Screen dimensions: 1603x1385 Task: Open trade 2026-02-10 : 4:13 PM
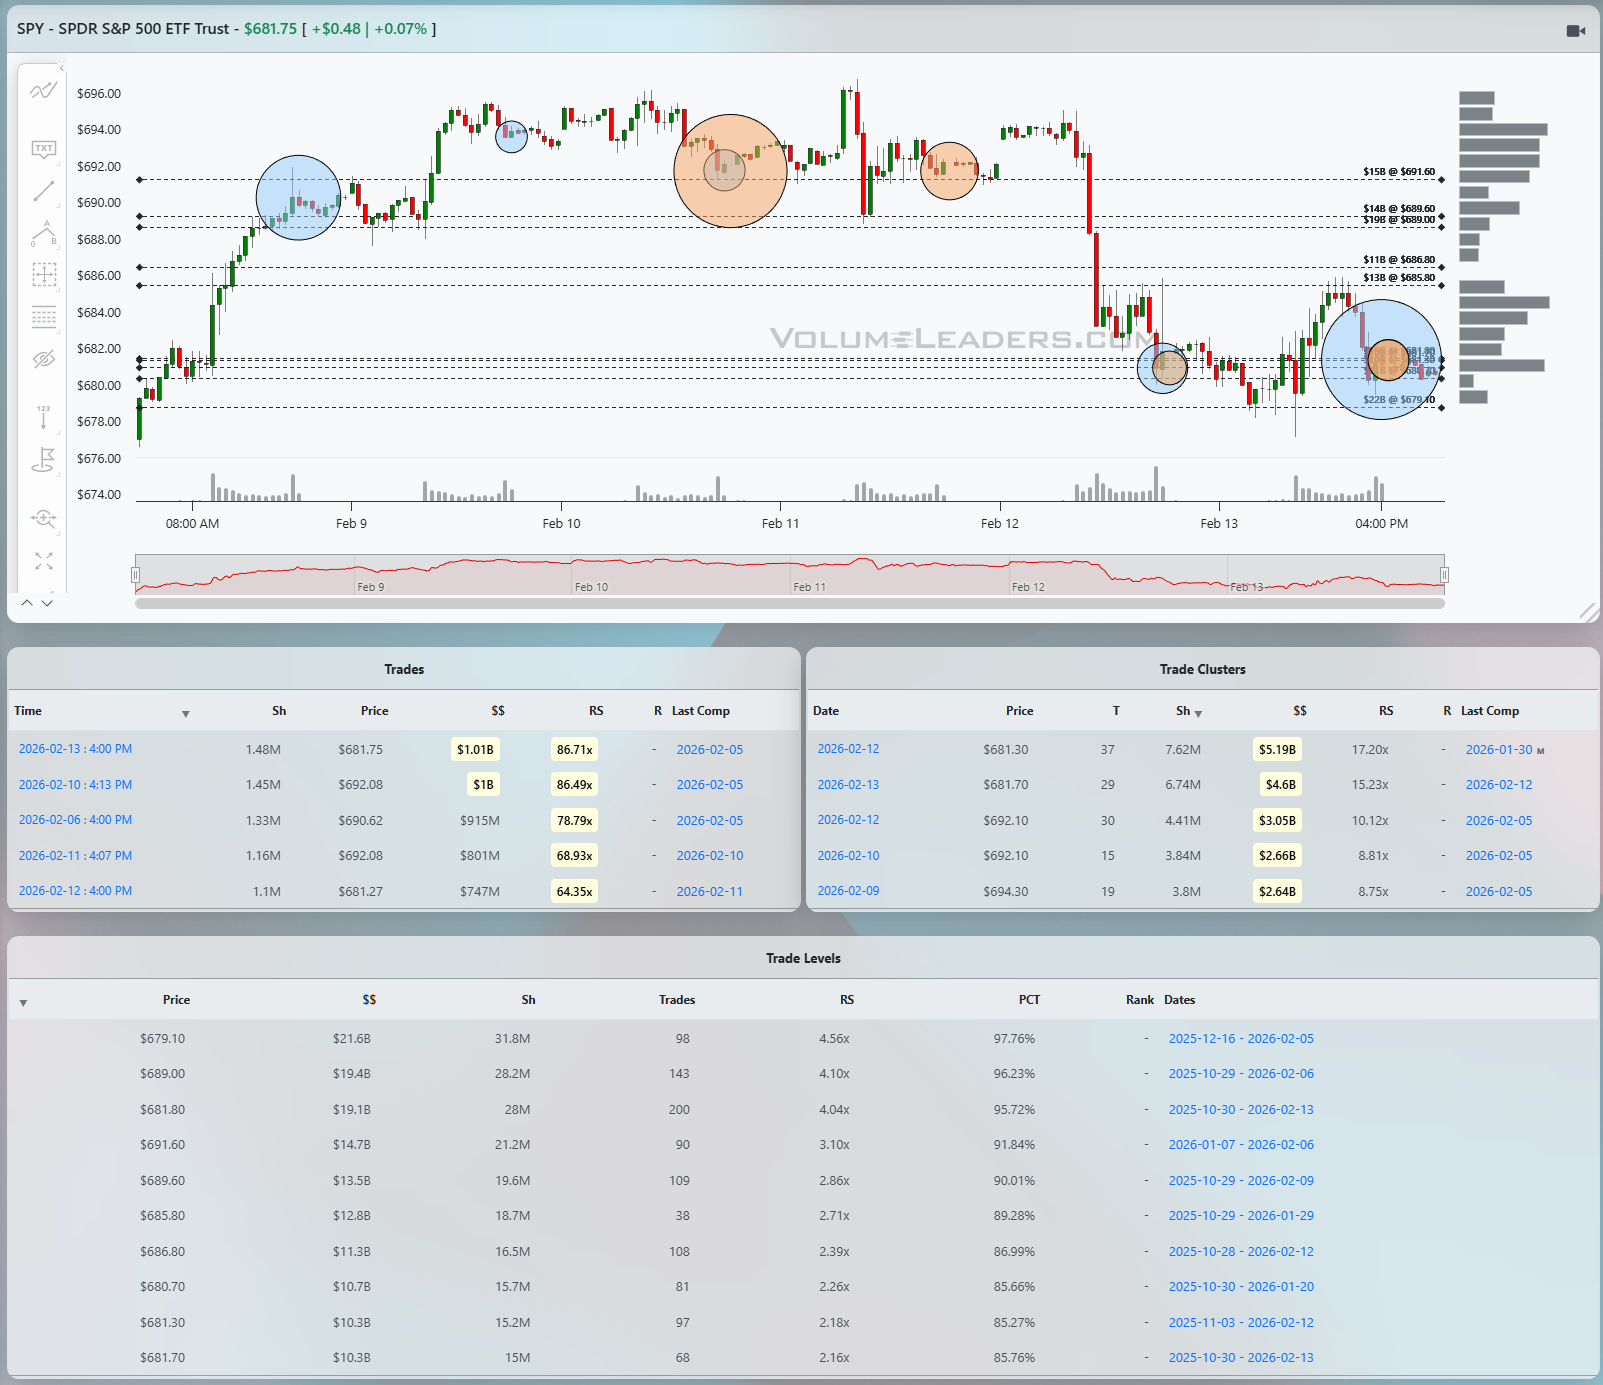[75, 785]
